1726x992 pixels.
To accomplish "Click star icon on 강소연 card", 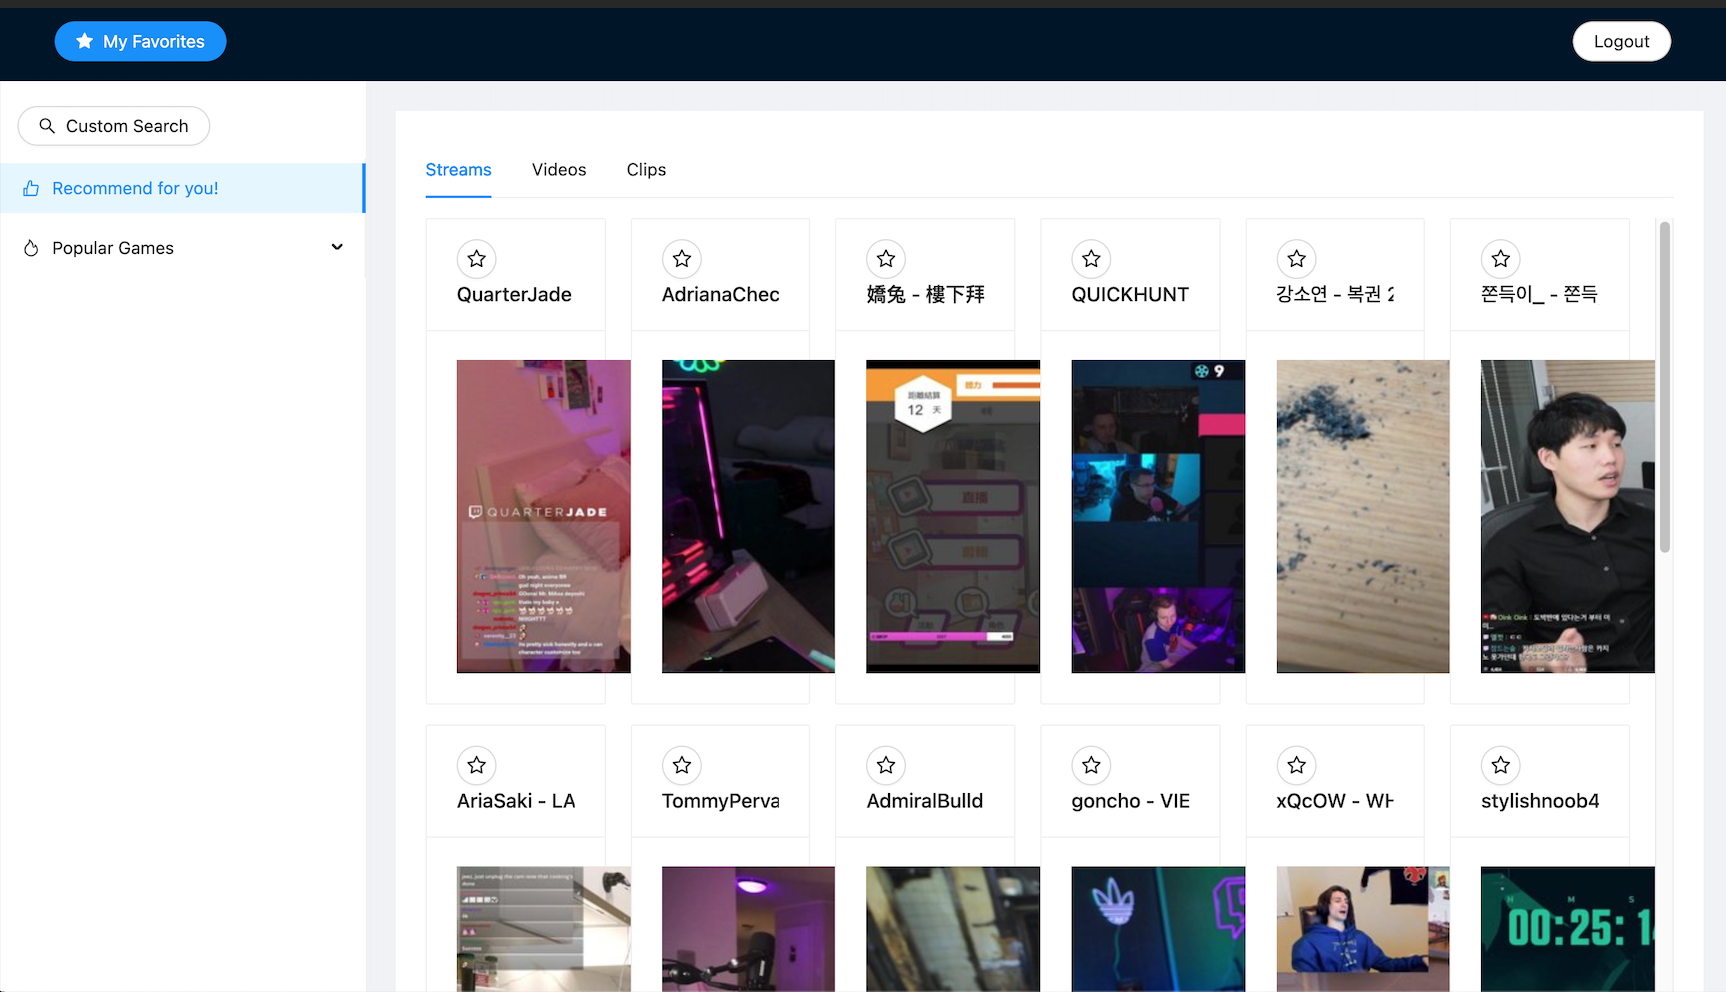I will 1296,259.
